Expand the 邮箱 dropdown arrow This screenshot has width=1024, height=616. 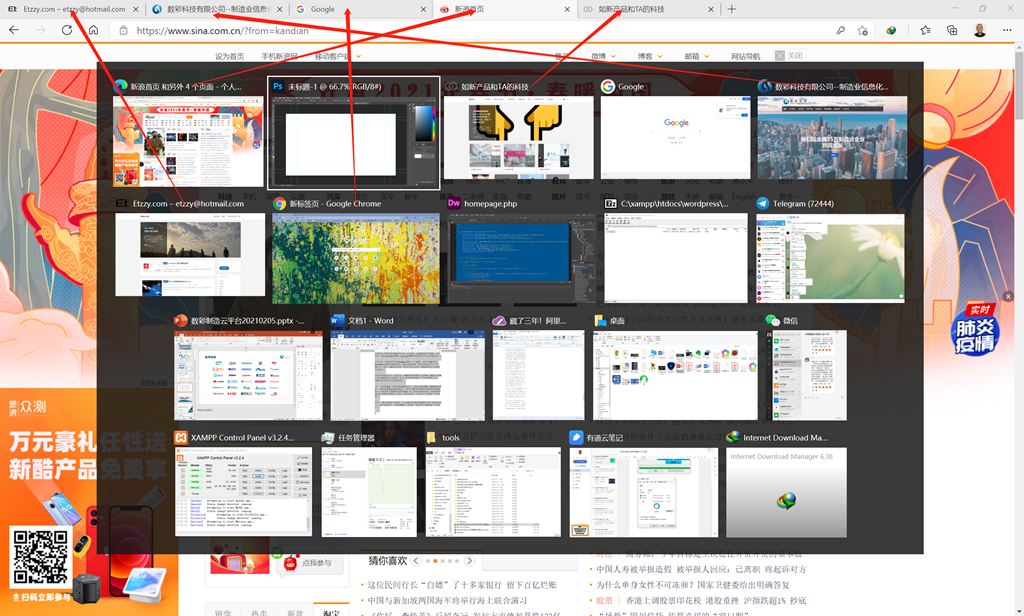(706, 56)
